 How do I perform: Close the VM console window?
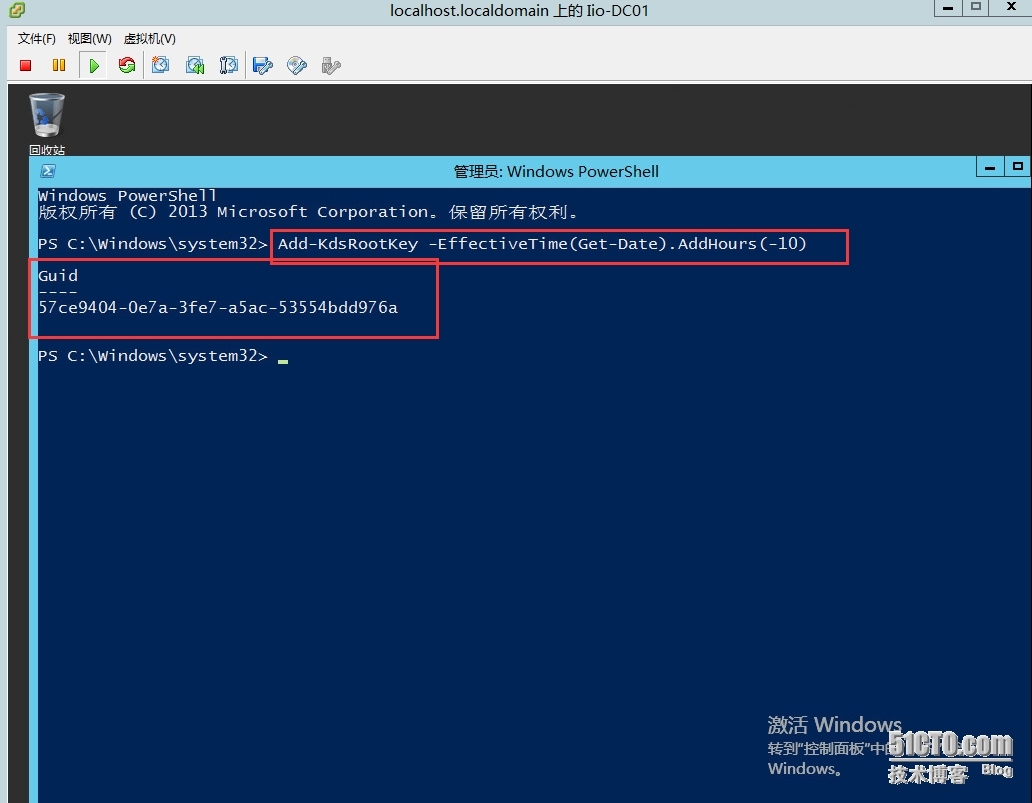click(1012, 8)
